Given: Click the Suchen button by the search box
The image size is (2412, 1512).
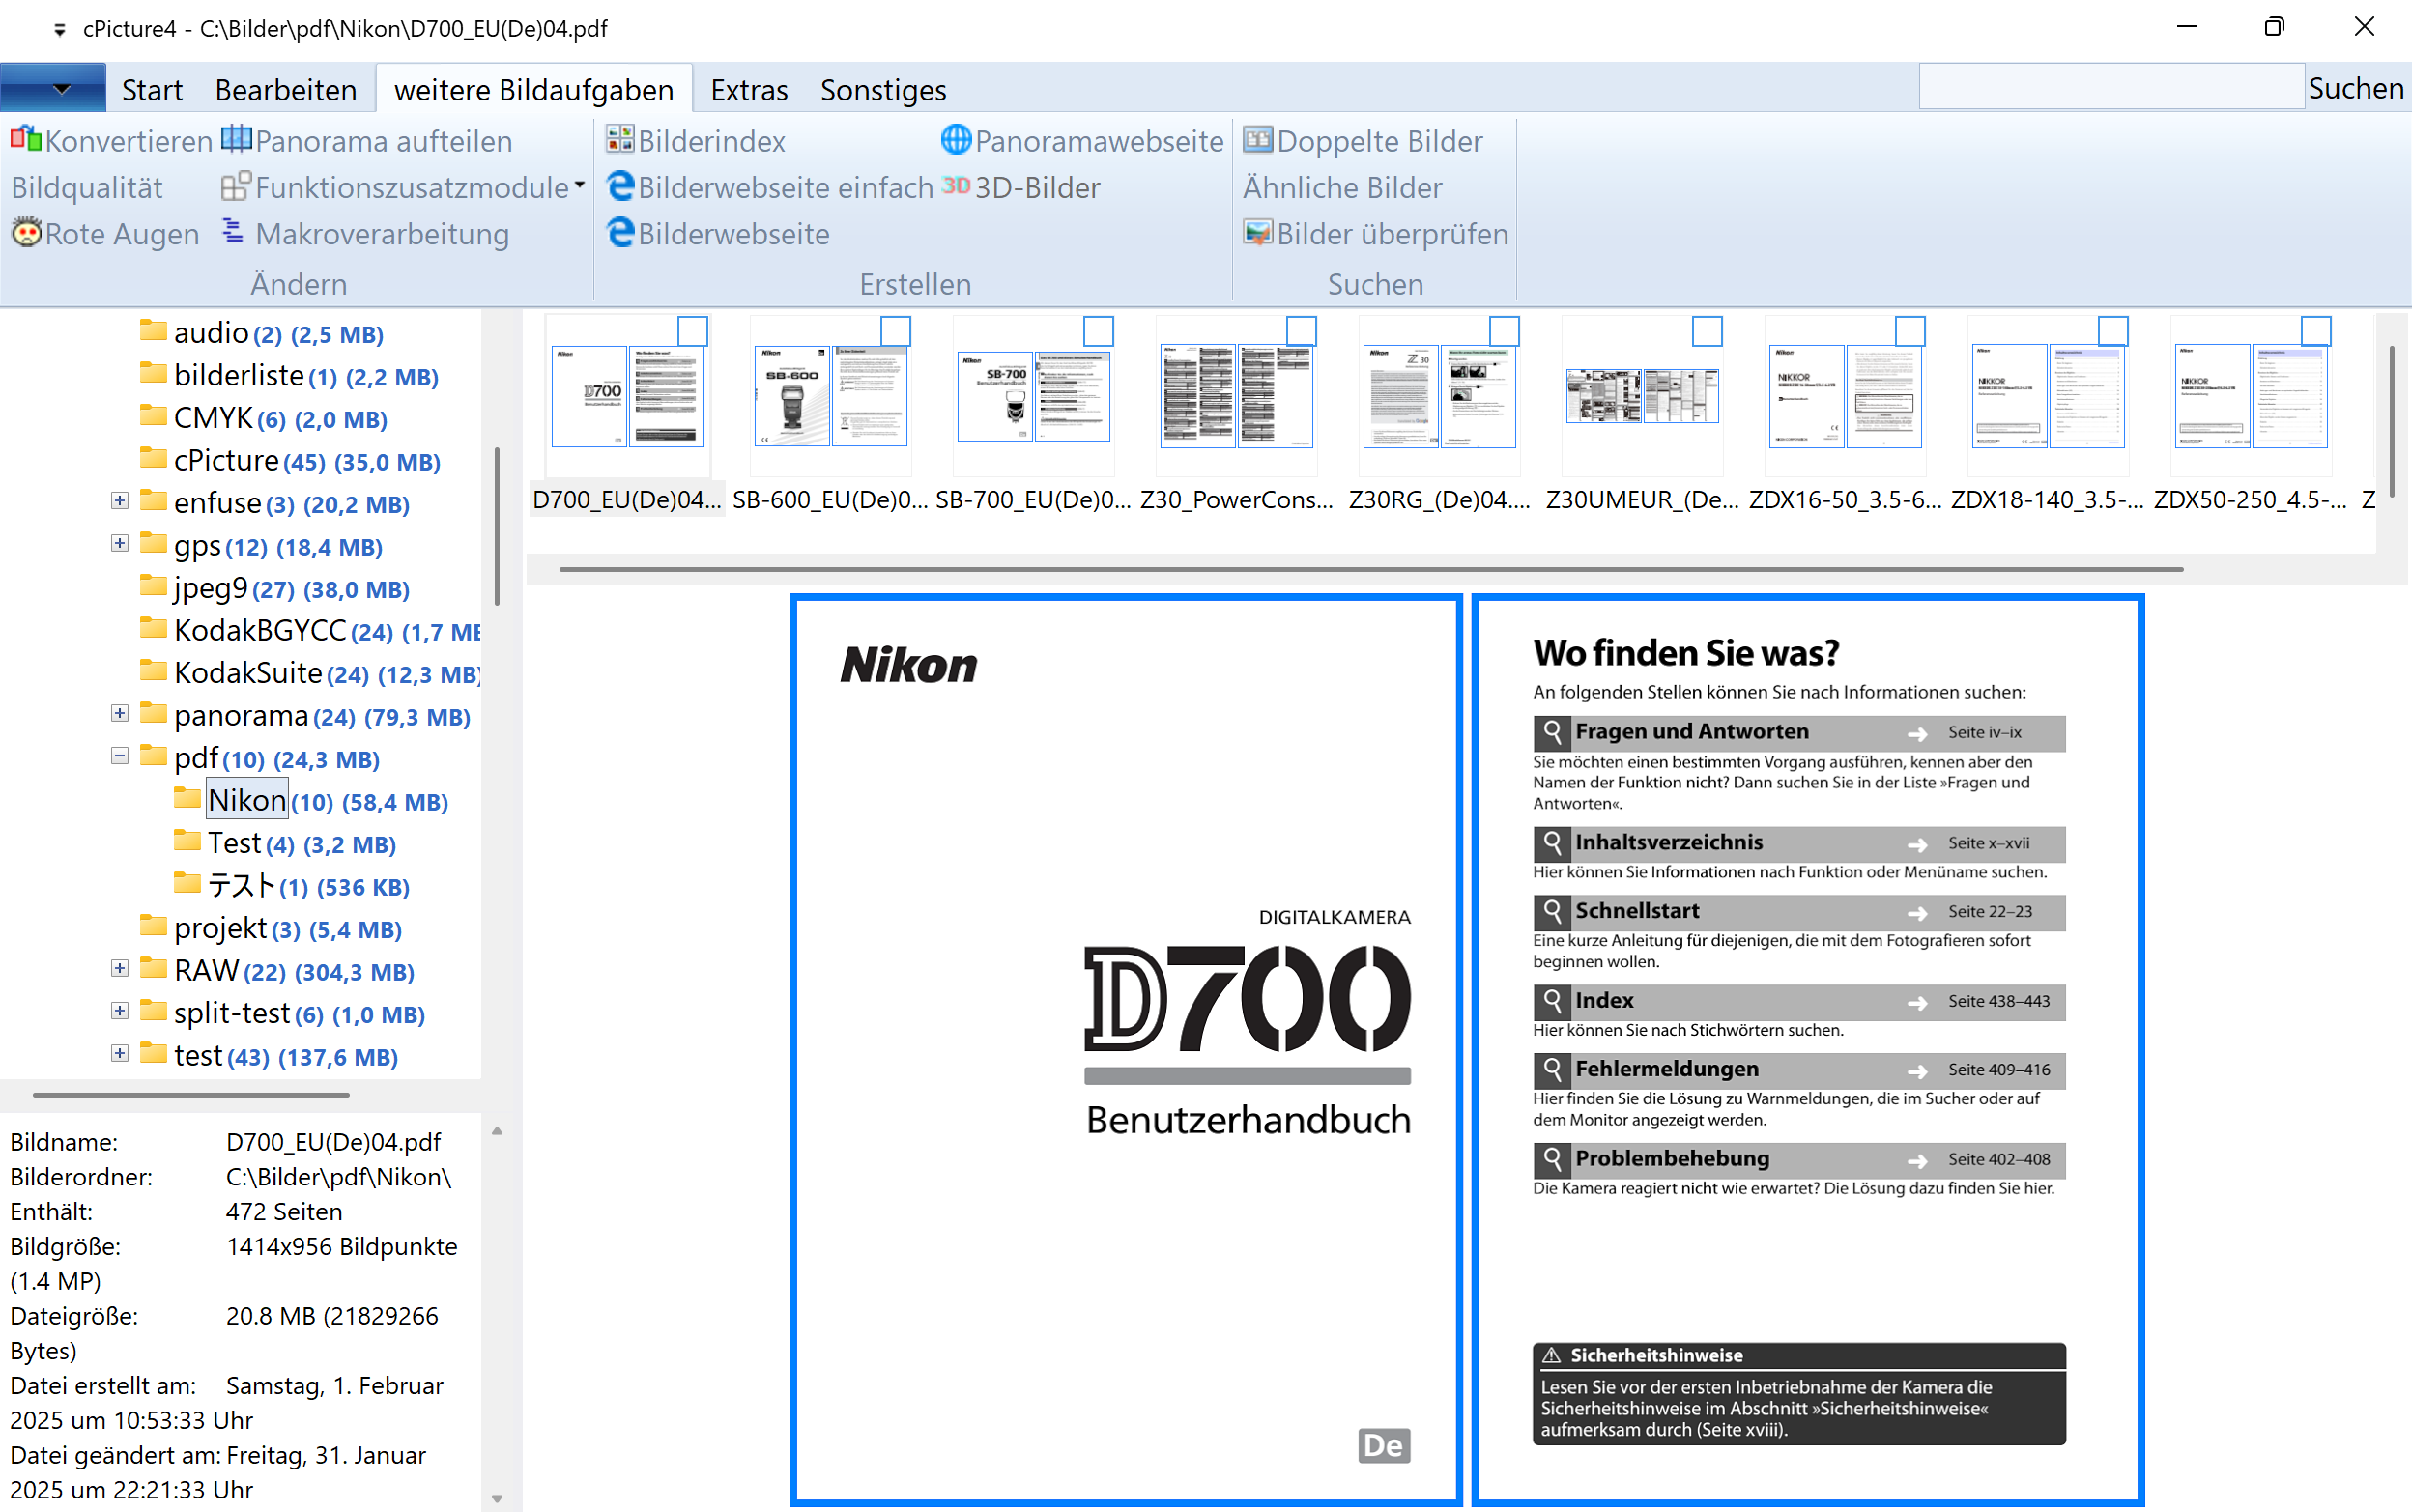Looking at the screenshot, I should [x=2355, y=88].
